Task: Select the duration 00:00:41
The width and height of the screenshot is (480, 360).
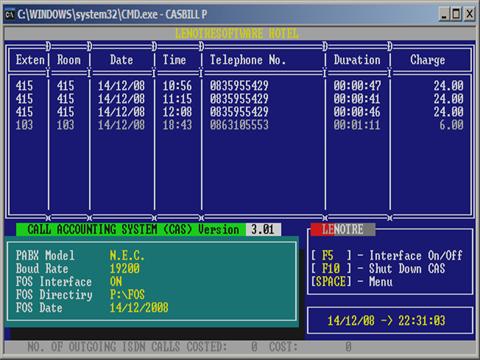Action: click(357, 99)
